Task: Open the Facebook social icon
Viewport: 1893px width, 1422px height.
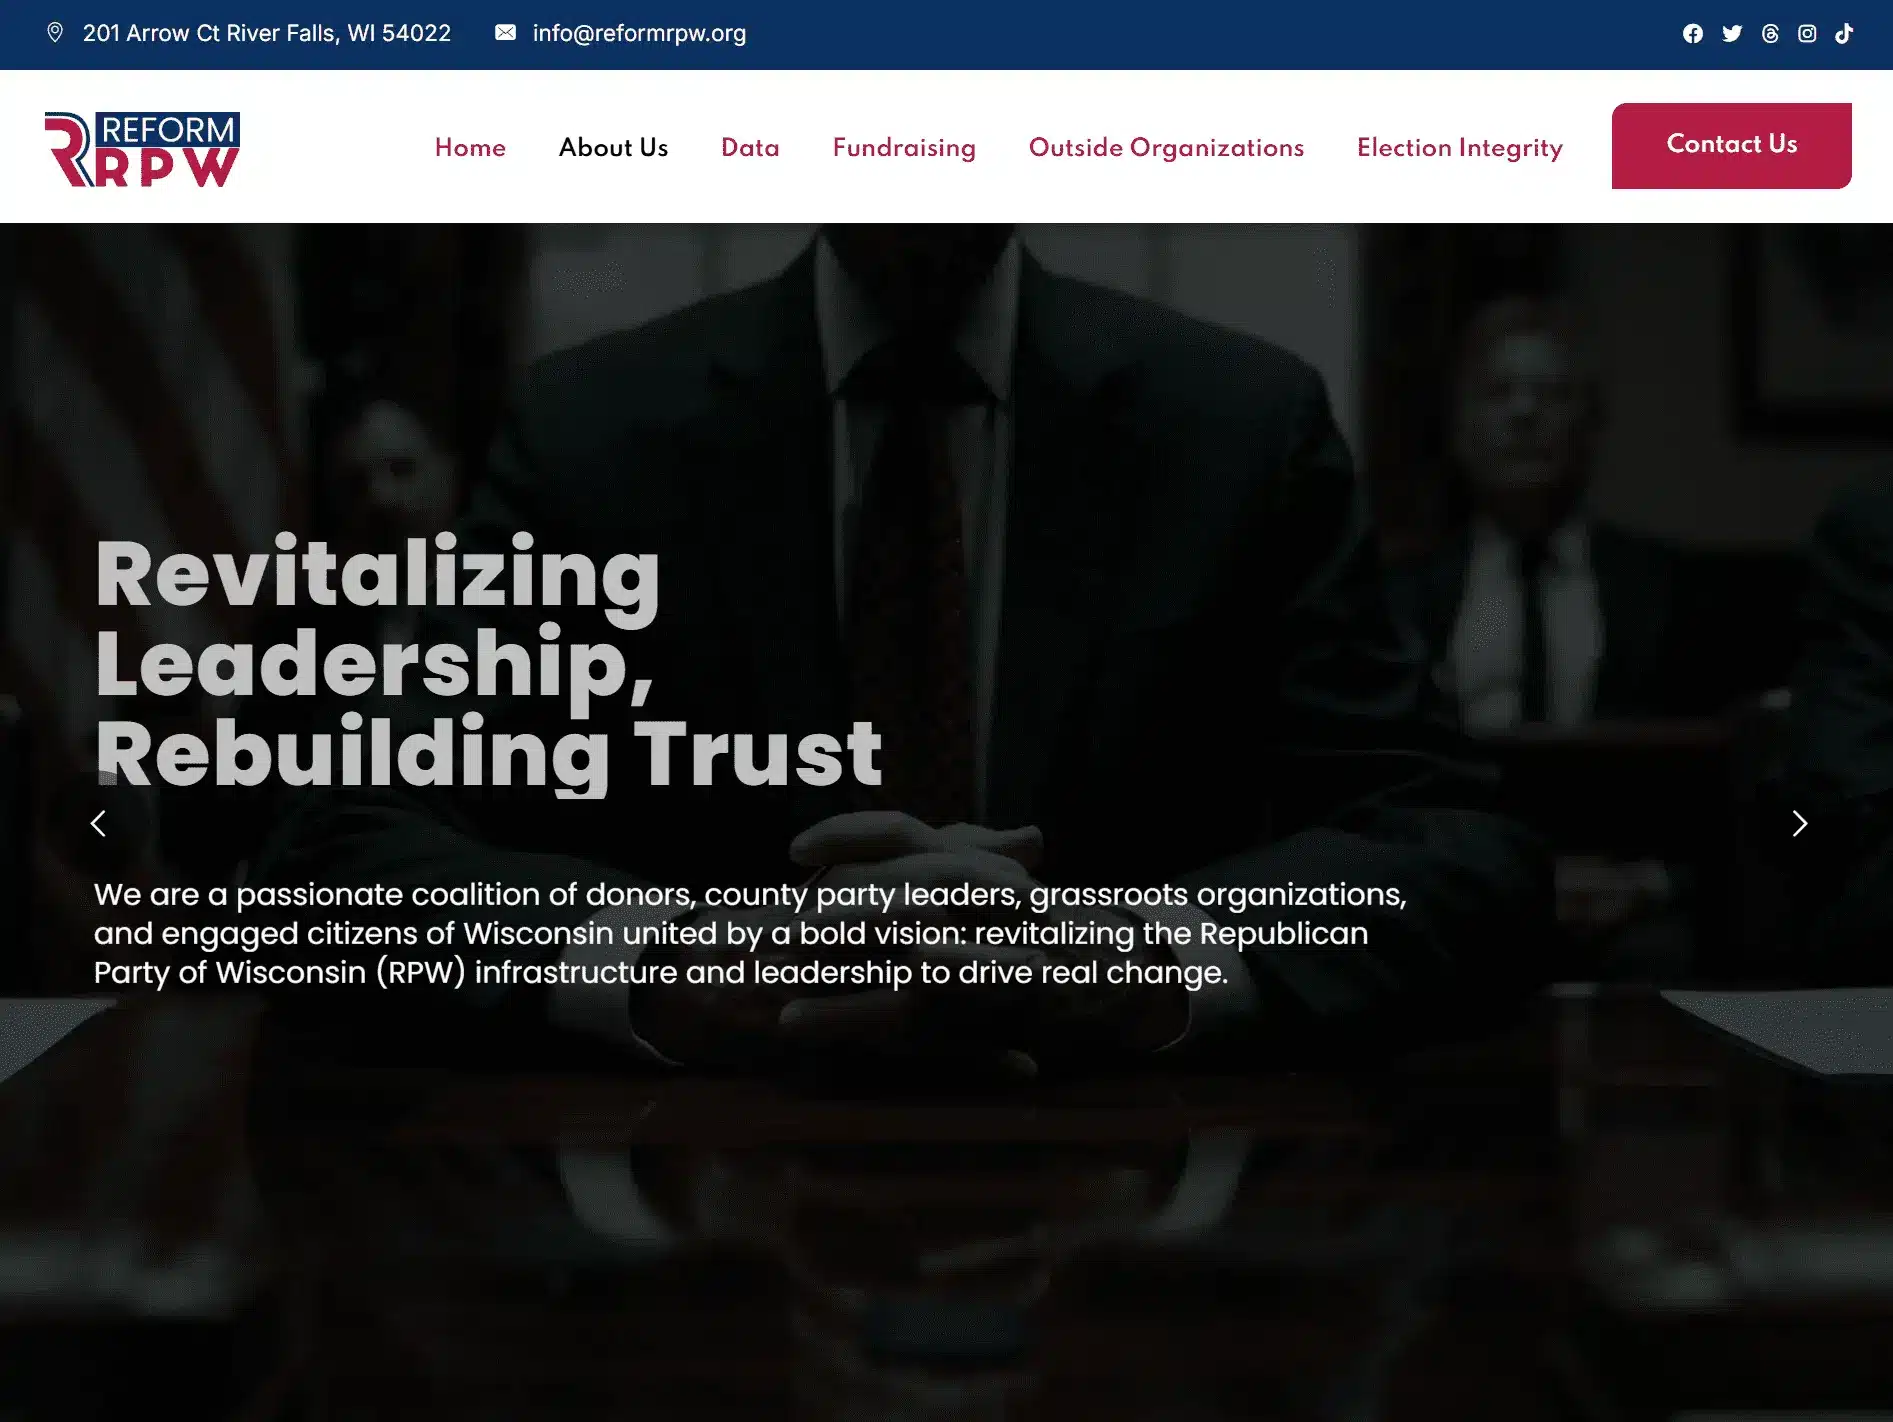Action: coord(1692,34)
